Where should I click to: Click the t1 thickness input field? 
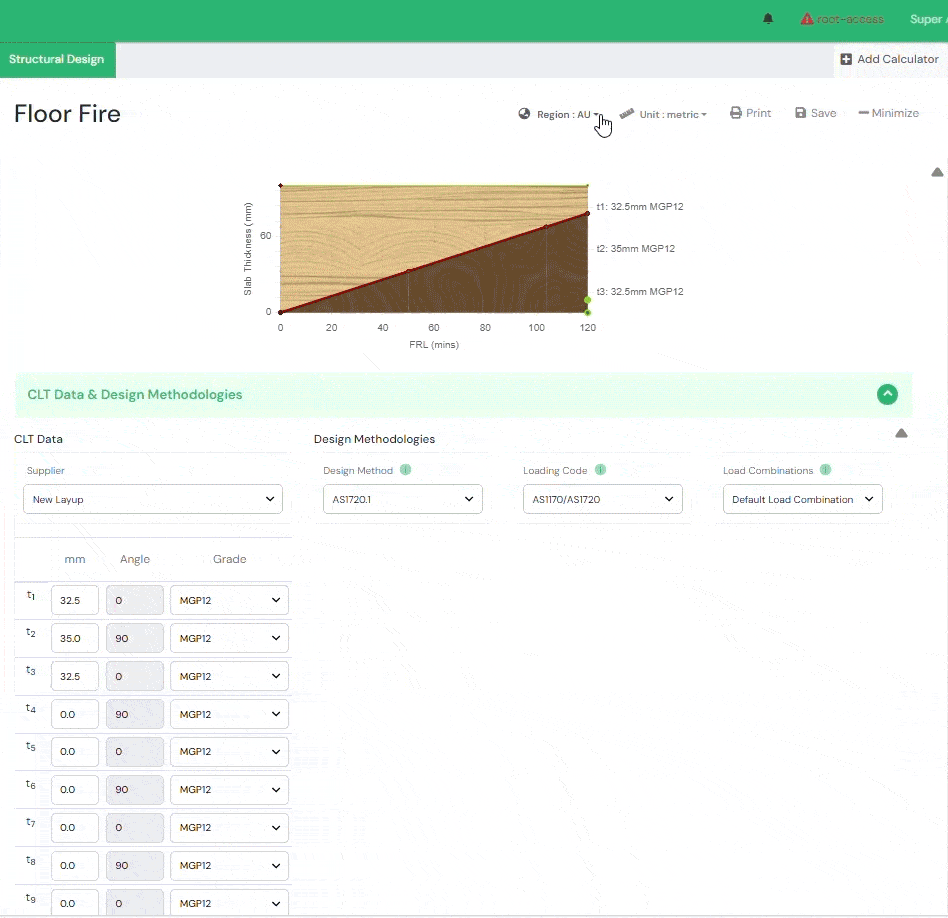click(75, 600)
